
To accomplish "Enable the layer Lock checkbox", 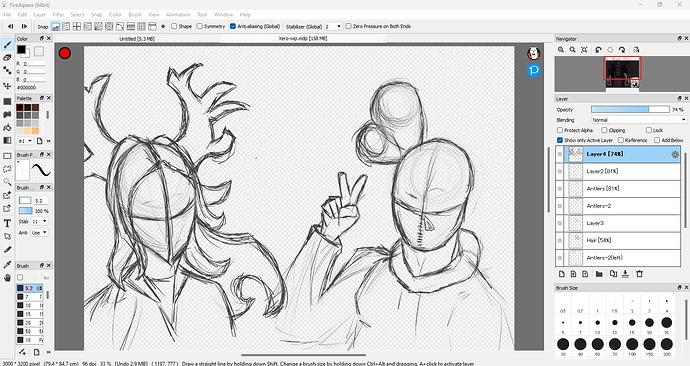I will pyautogui.click(x=649, y=130).
